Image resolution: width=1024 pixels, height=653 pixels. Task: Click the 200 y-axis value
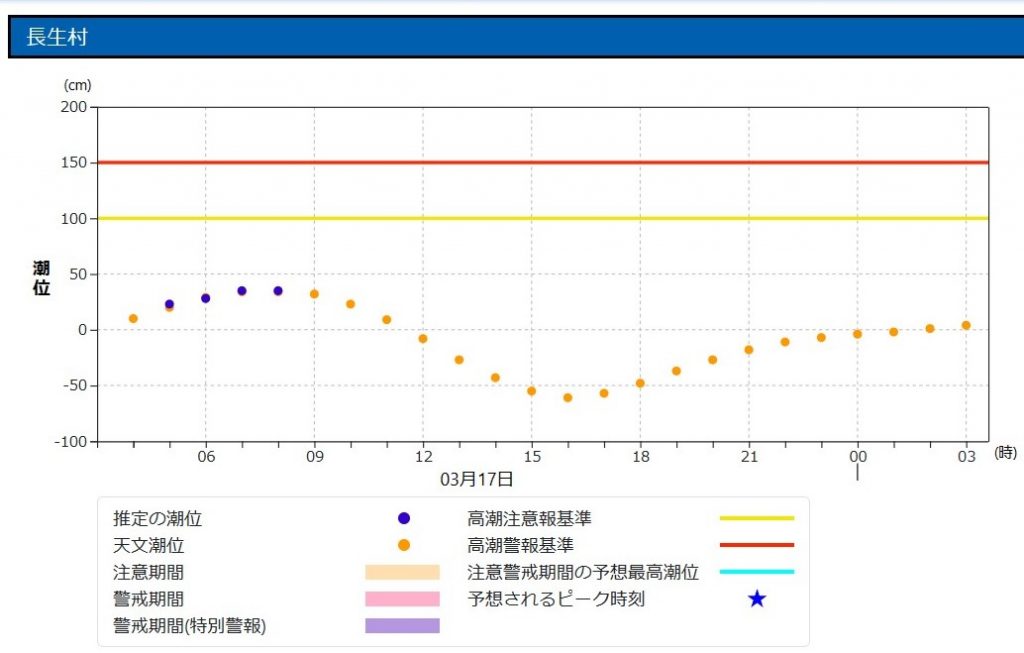(74, 106)
